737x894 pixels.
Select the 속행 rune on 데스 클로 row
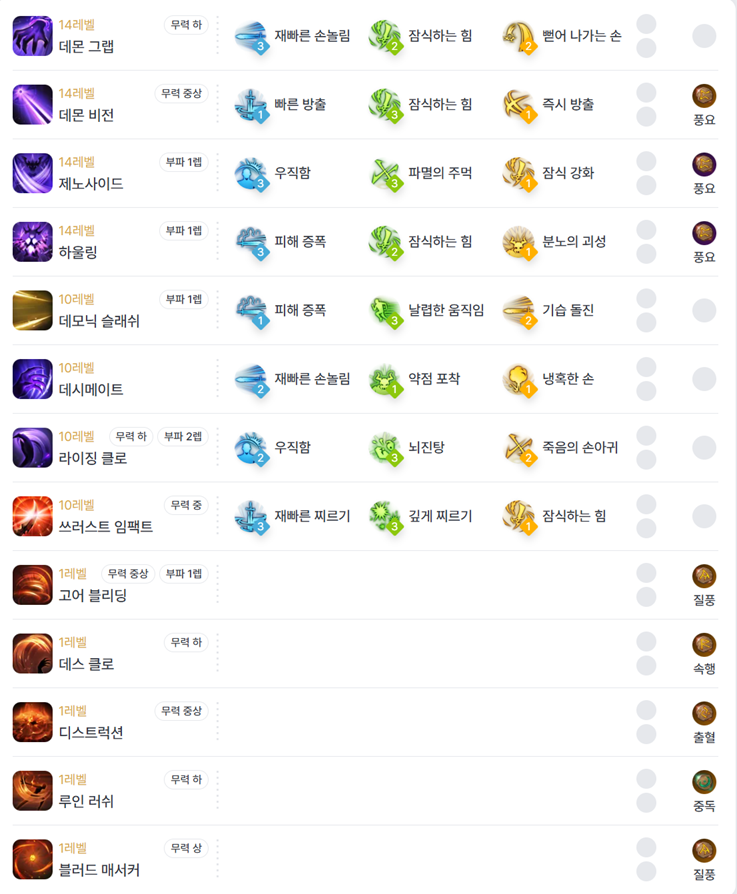click(704, 645)
